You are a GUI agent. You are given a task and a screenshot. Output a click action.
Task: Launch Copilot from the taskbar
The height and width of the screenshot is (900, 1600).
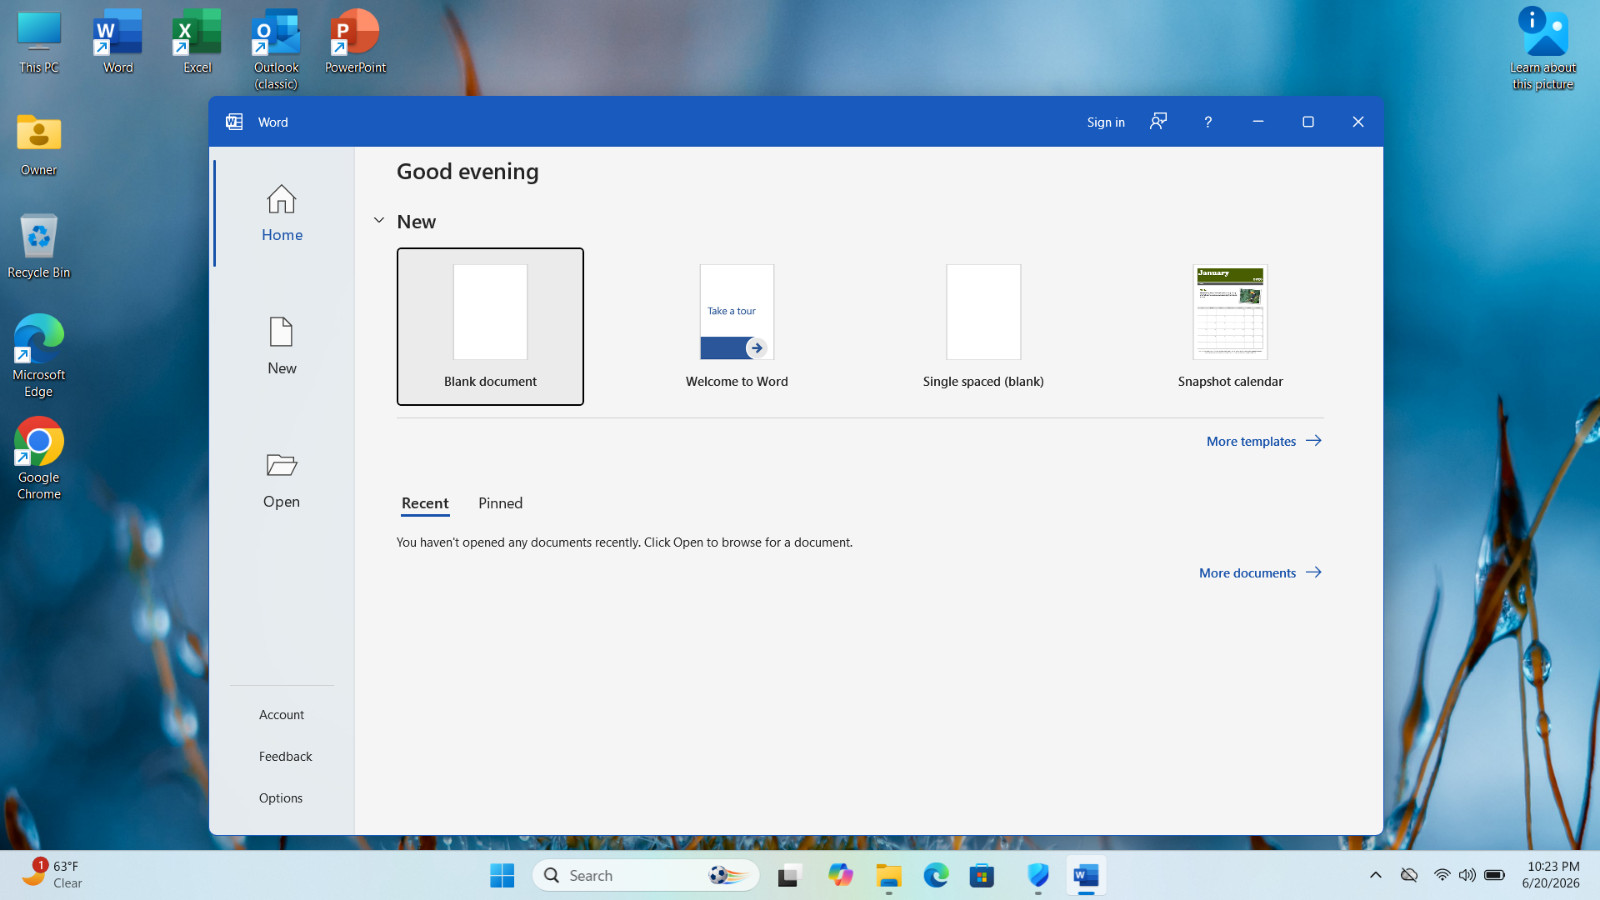tap(840, 876)
